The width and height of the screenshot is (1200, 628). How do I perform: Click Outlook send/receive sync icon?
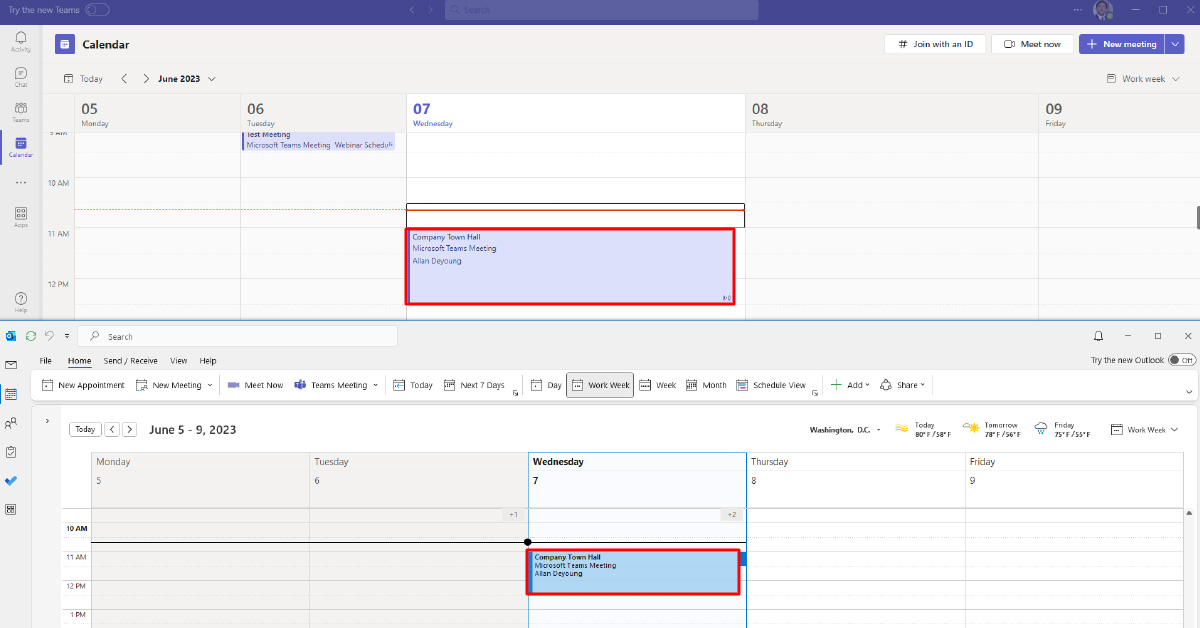31,336
